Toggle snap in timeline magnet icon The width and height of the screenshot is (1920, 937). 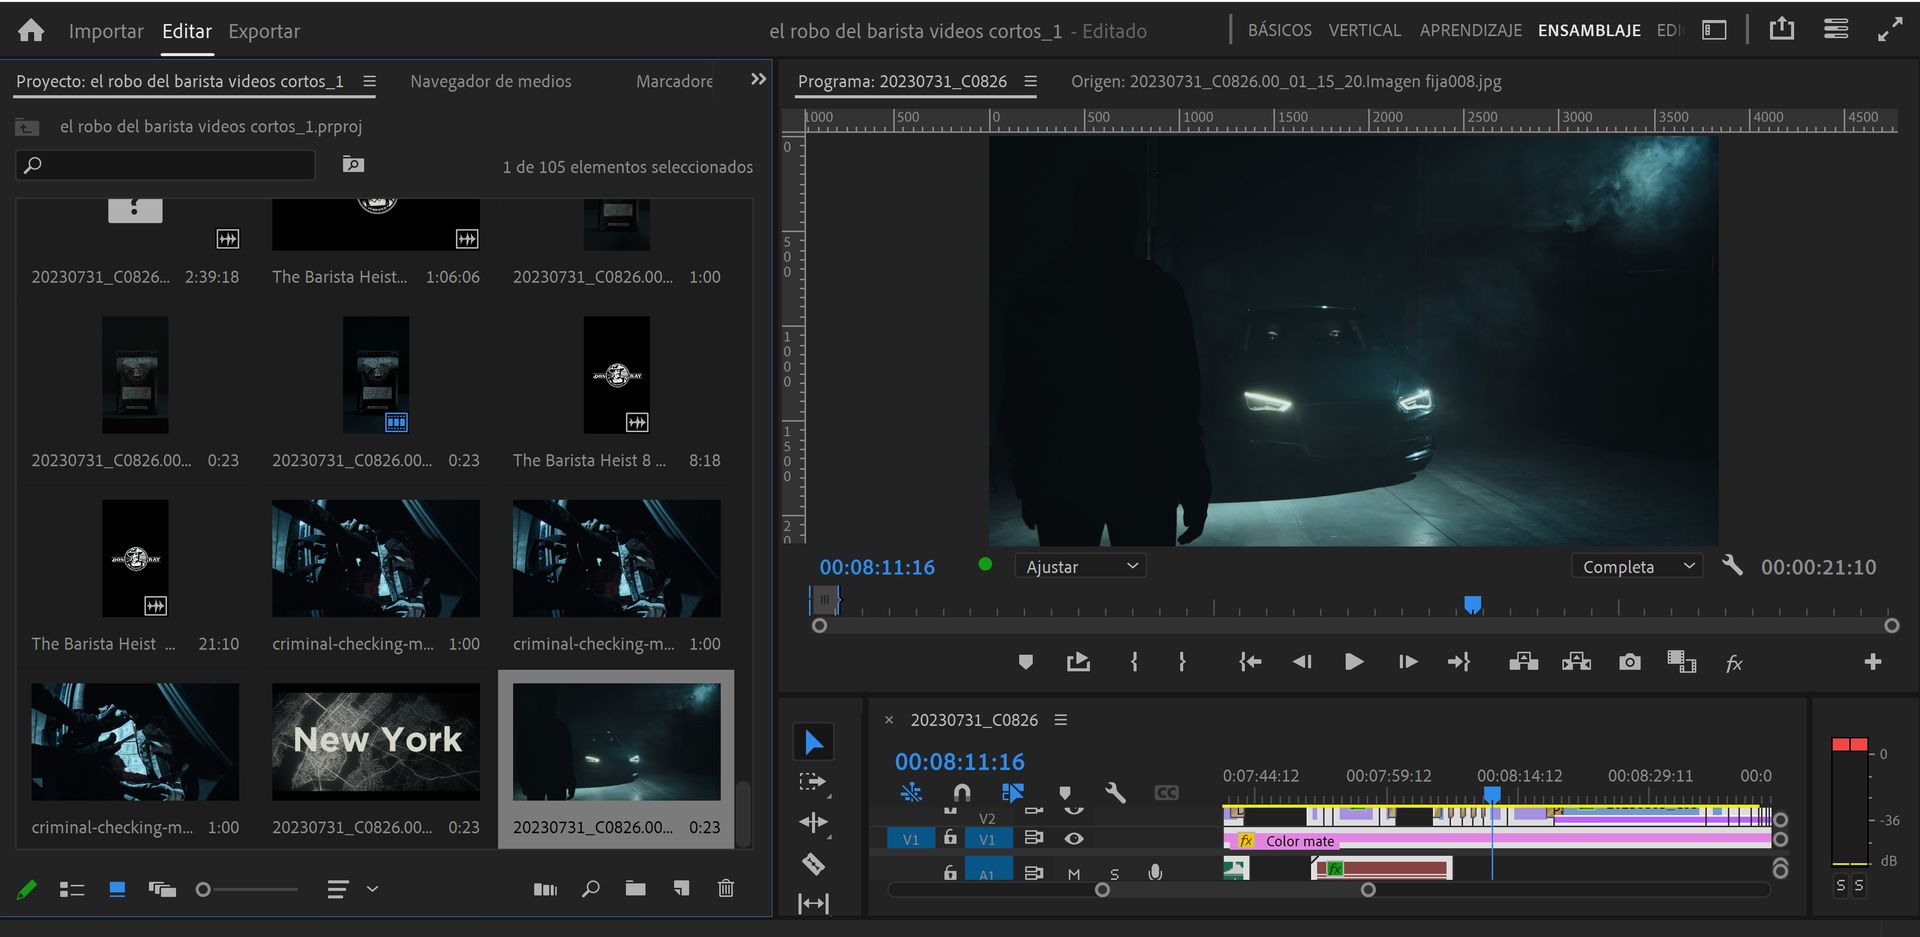pos(962,793)
